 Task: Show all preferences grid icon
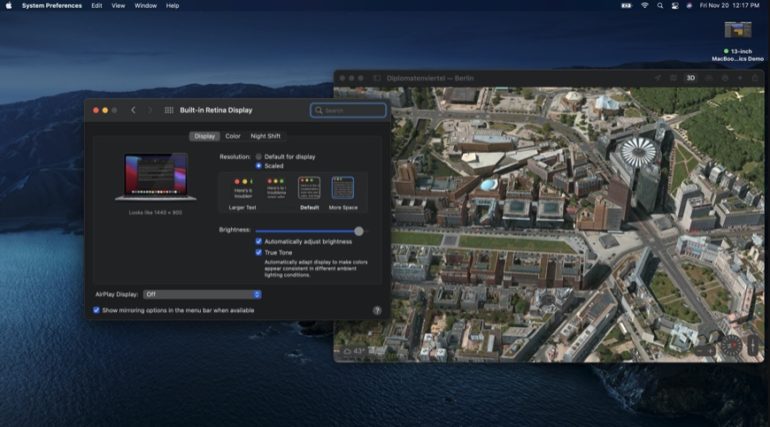(x=168, y=110)
